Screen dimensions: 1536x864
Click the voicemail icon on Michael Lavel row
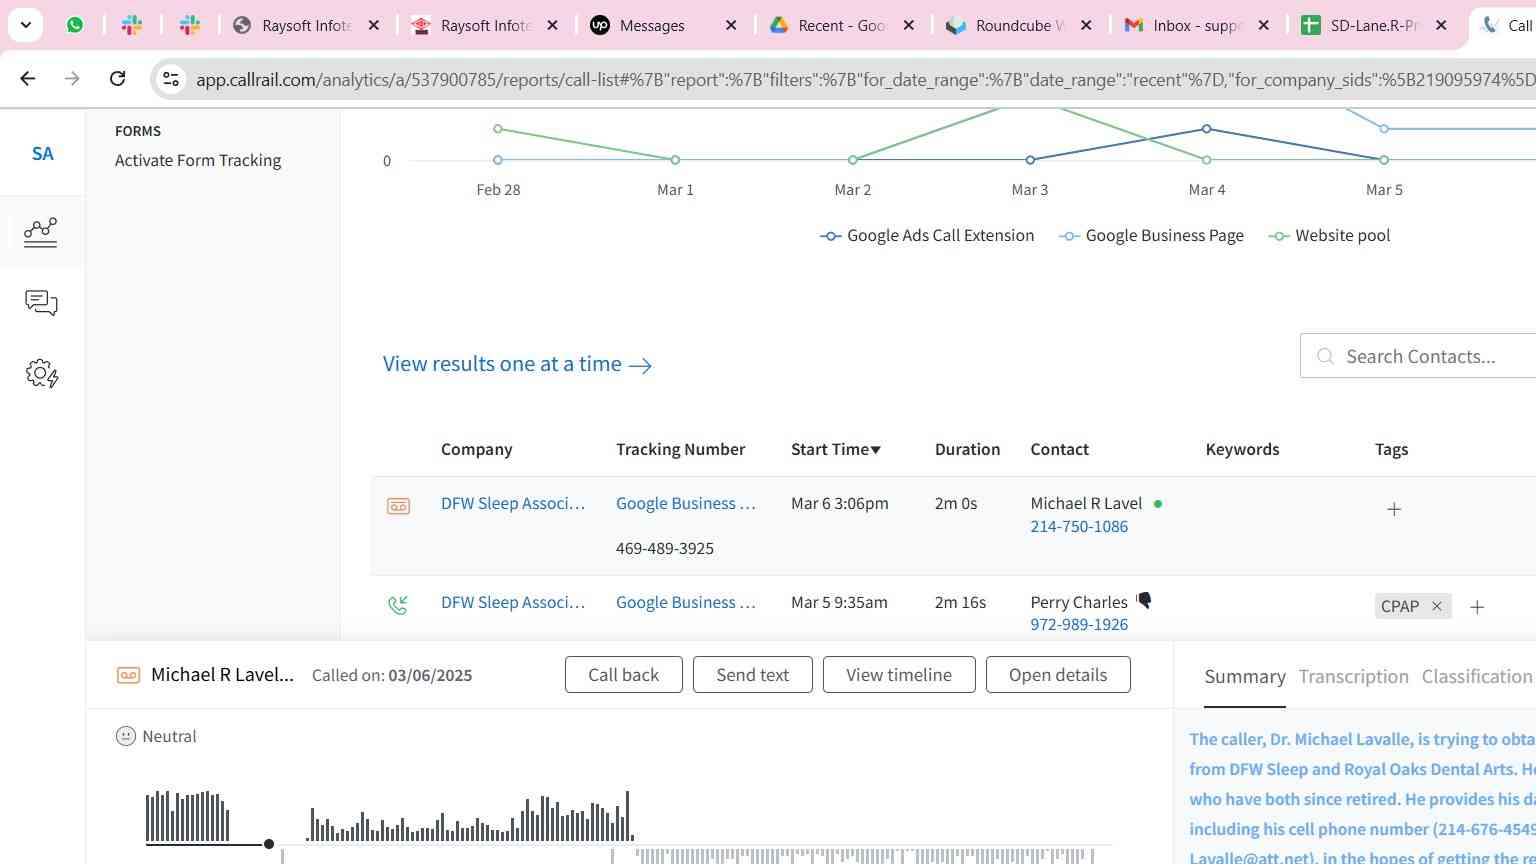[x=398, y=506]
